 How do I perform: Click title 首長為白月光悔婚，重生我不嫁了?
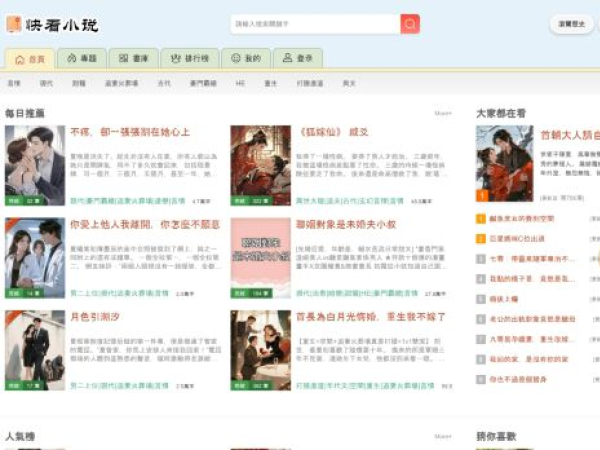(371, 317)
